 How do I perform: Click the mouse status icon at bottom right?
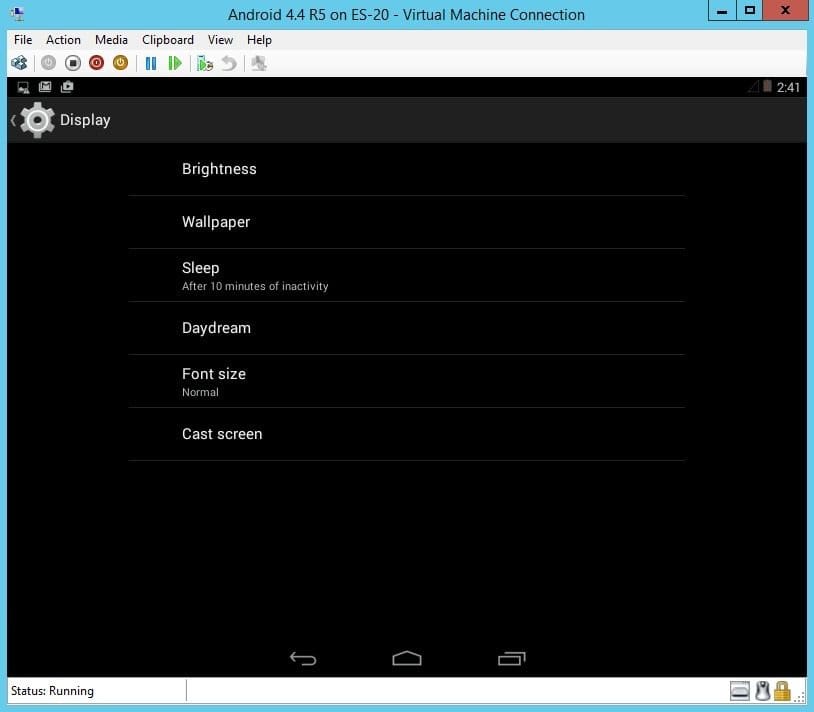pos(762,691)
